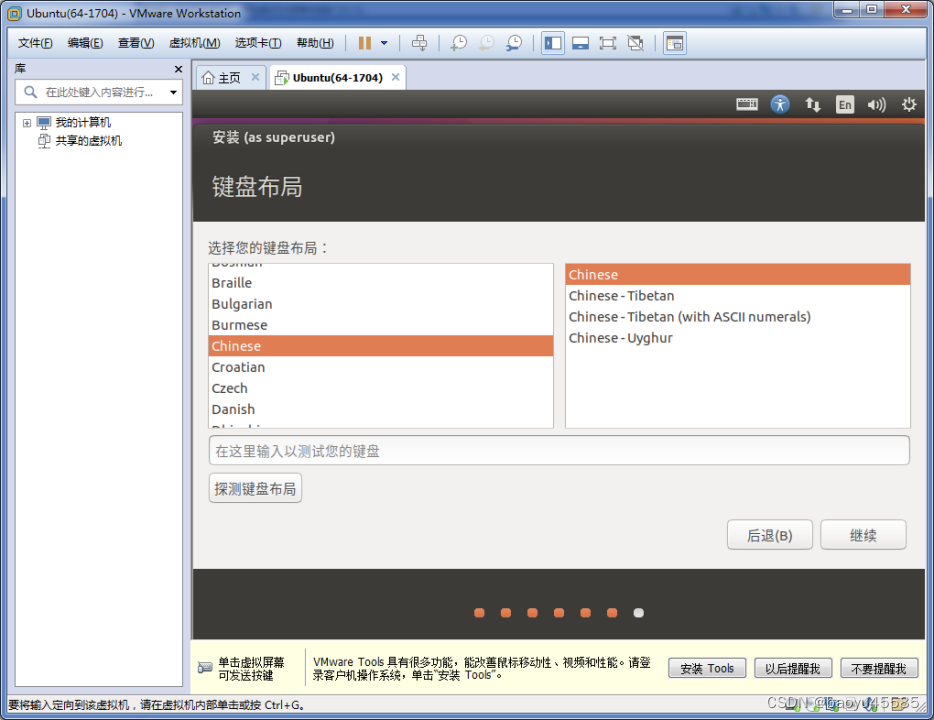Select Bulgarian in the layout list
The width and height of the screenshot is (934, 720).
381,304
